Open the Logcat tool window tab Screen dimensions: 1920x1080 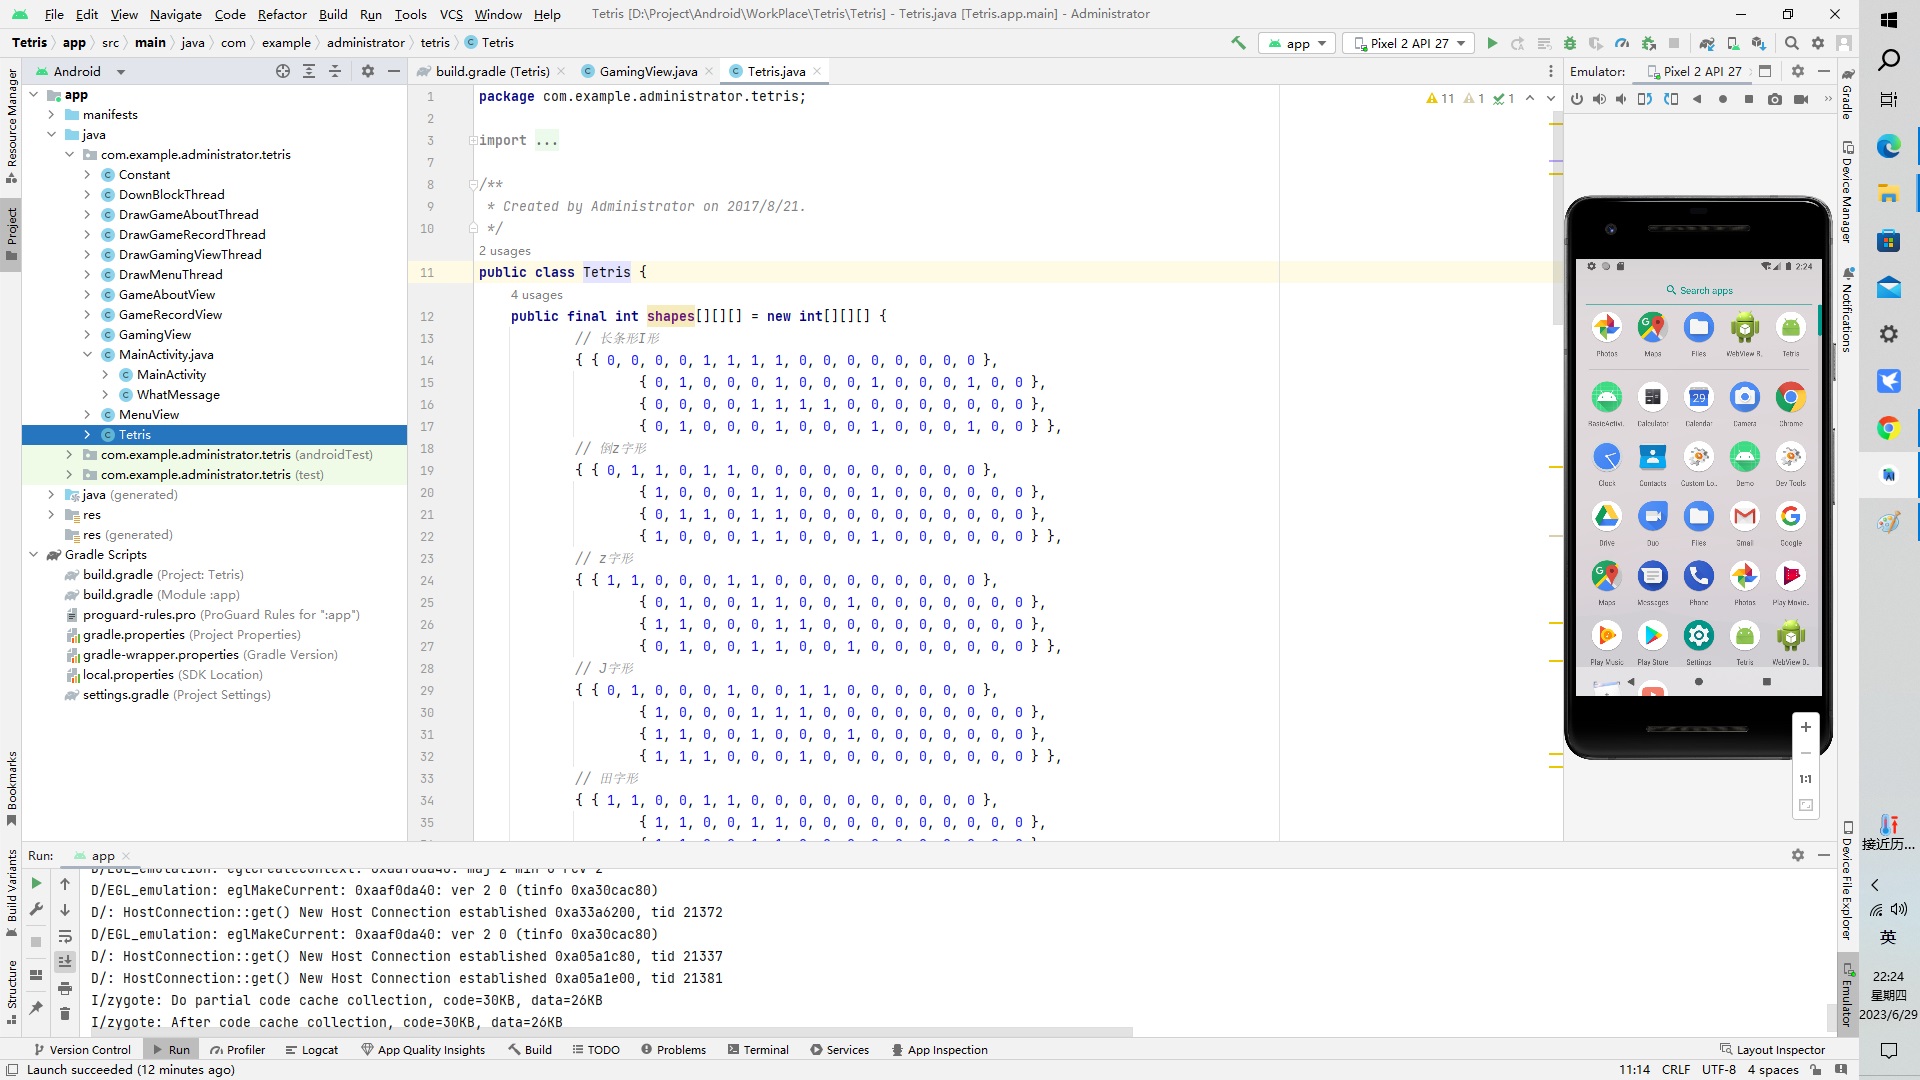pos(312,1050)
